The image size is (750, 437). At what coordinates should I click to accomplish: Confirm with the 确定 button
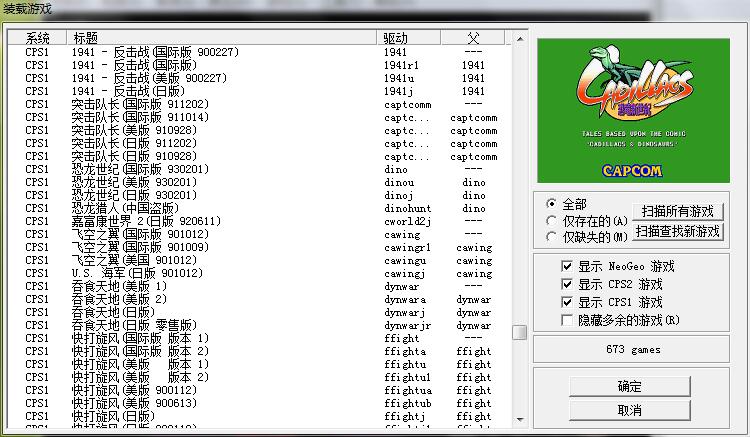click(x=629, y=387)
